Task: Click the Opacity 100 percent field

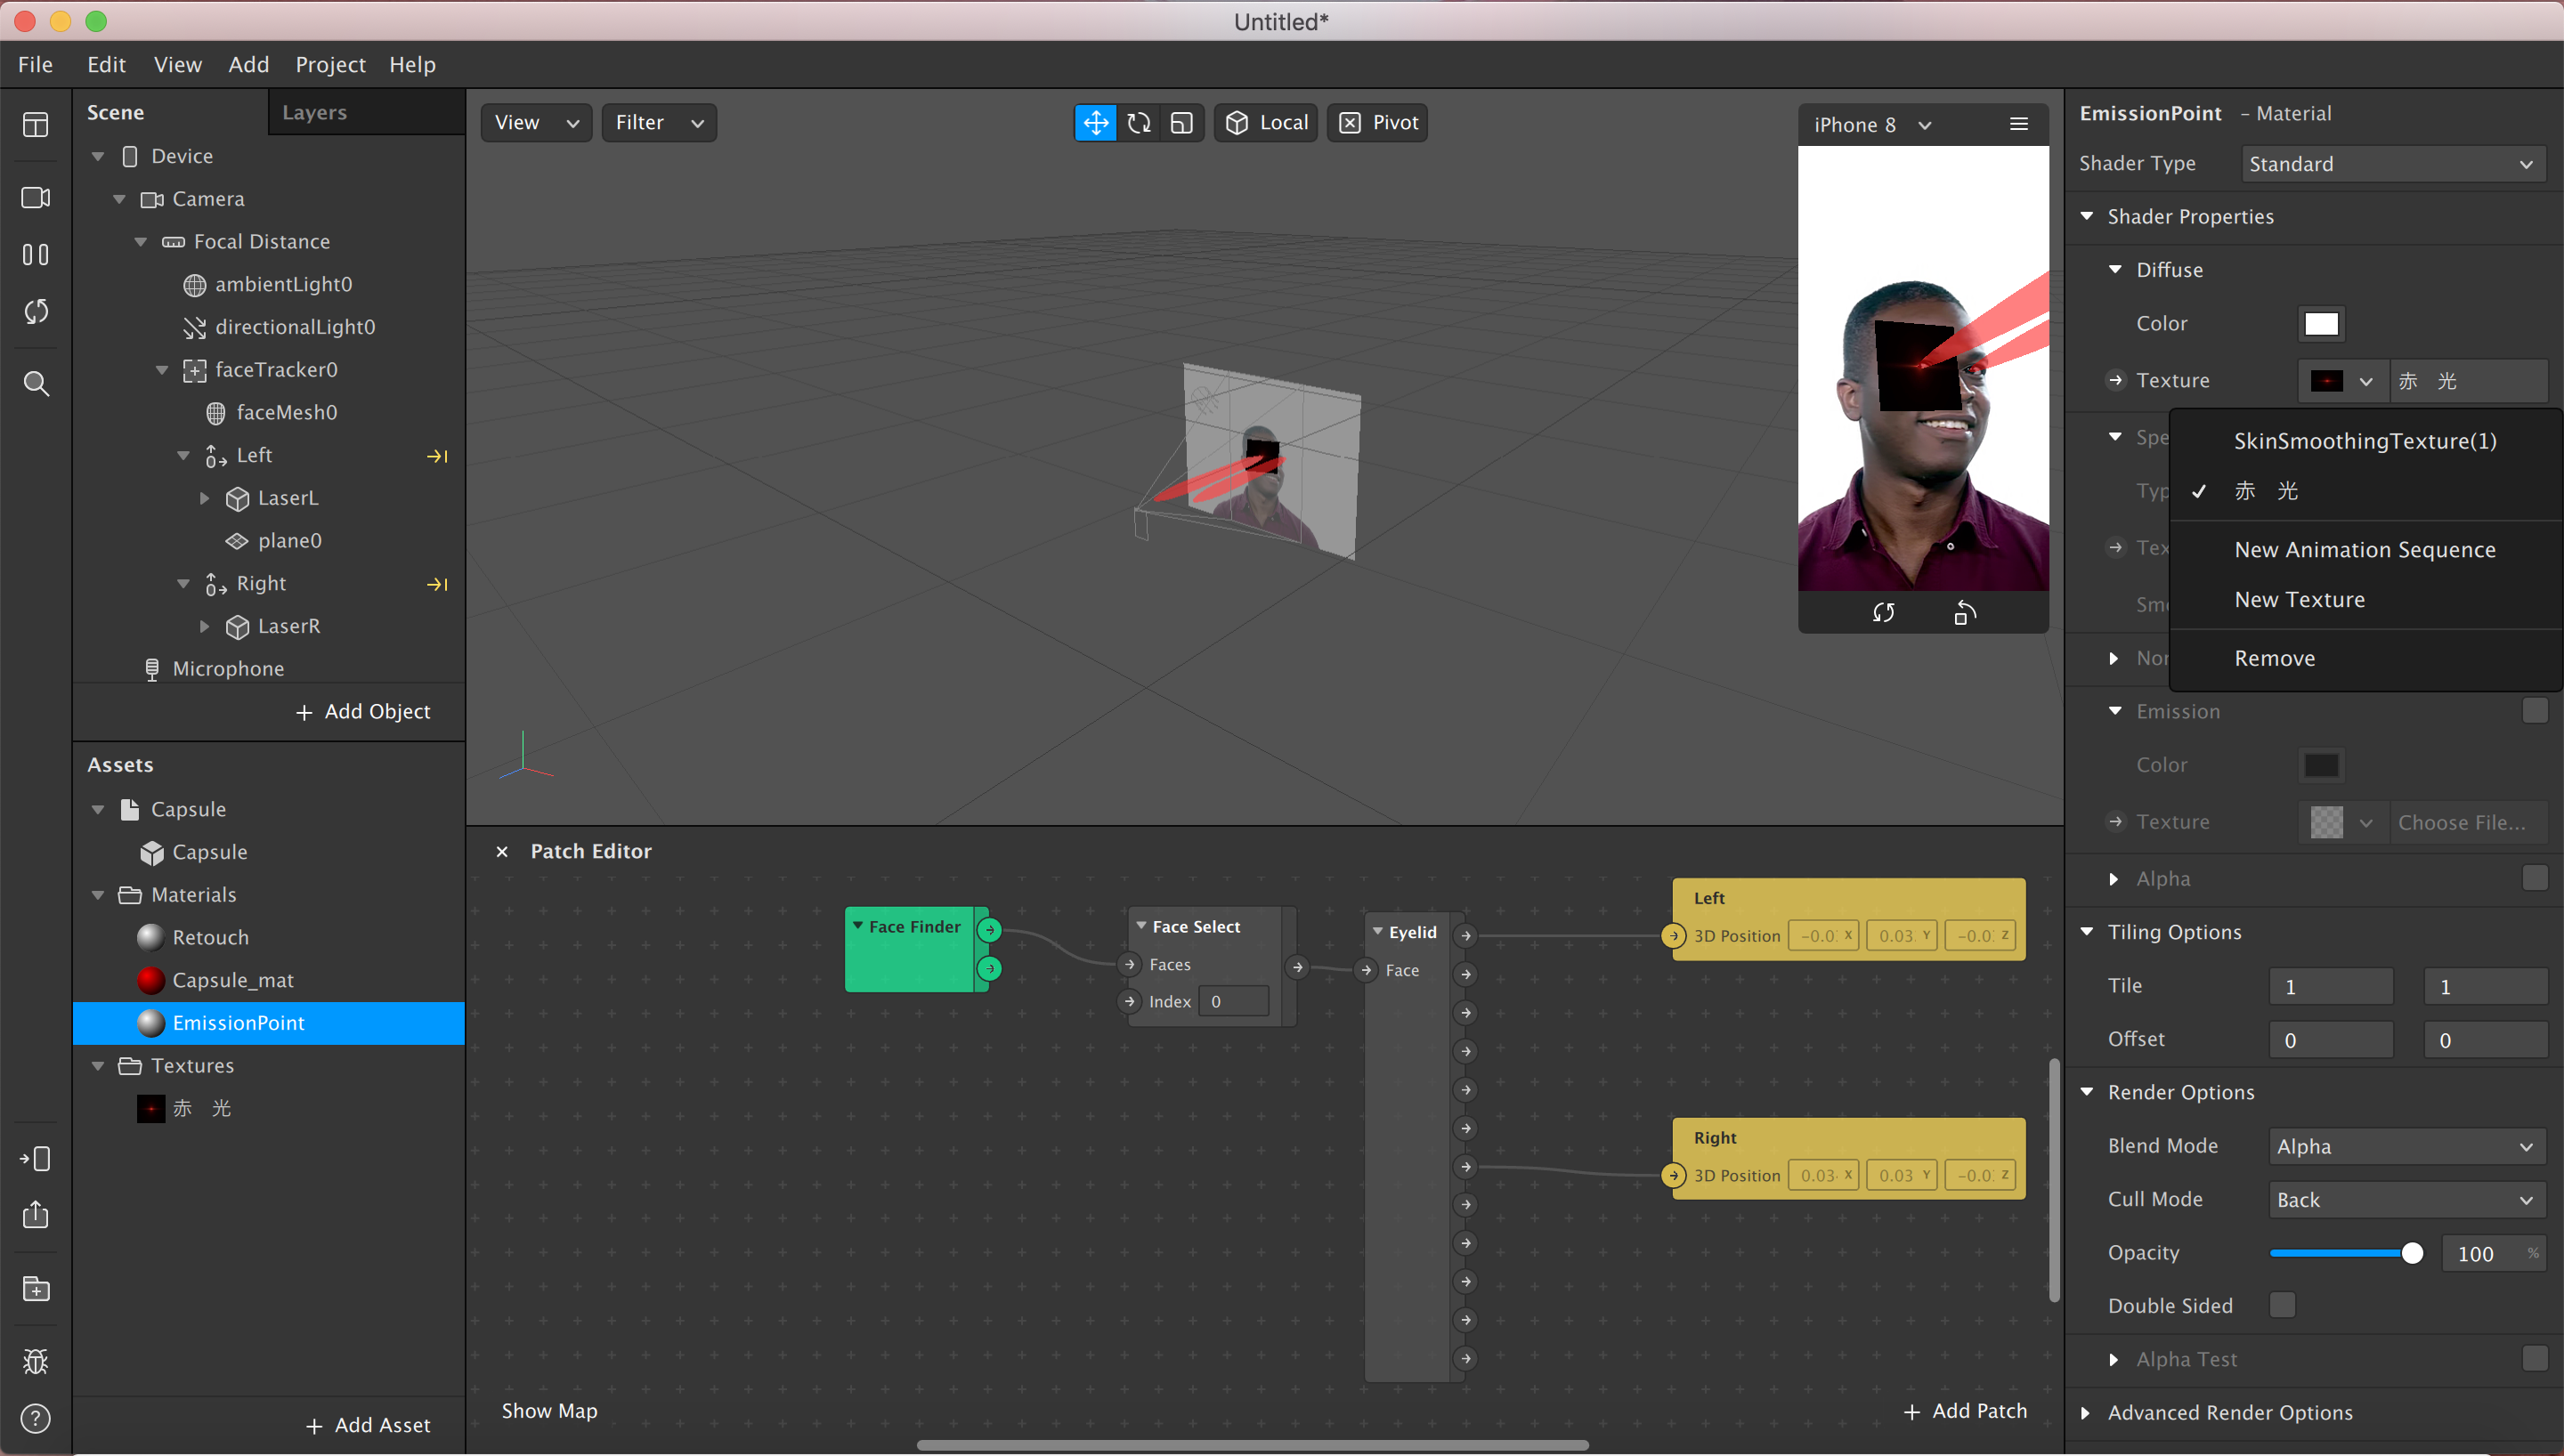Action: click(2493, 1254)
